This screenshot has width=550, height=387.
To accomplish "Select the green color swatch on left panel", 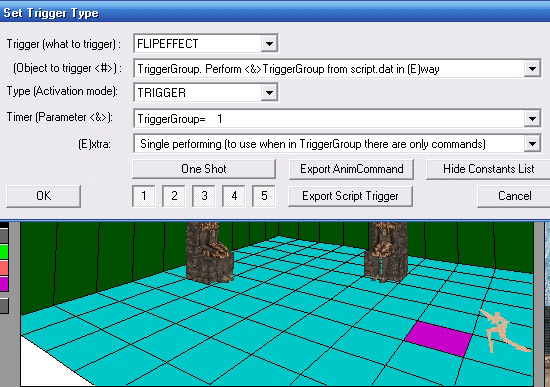I will [4, 252].
